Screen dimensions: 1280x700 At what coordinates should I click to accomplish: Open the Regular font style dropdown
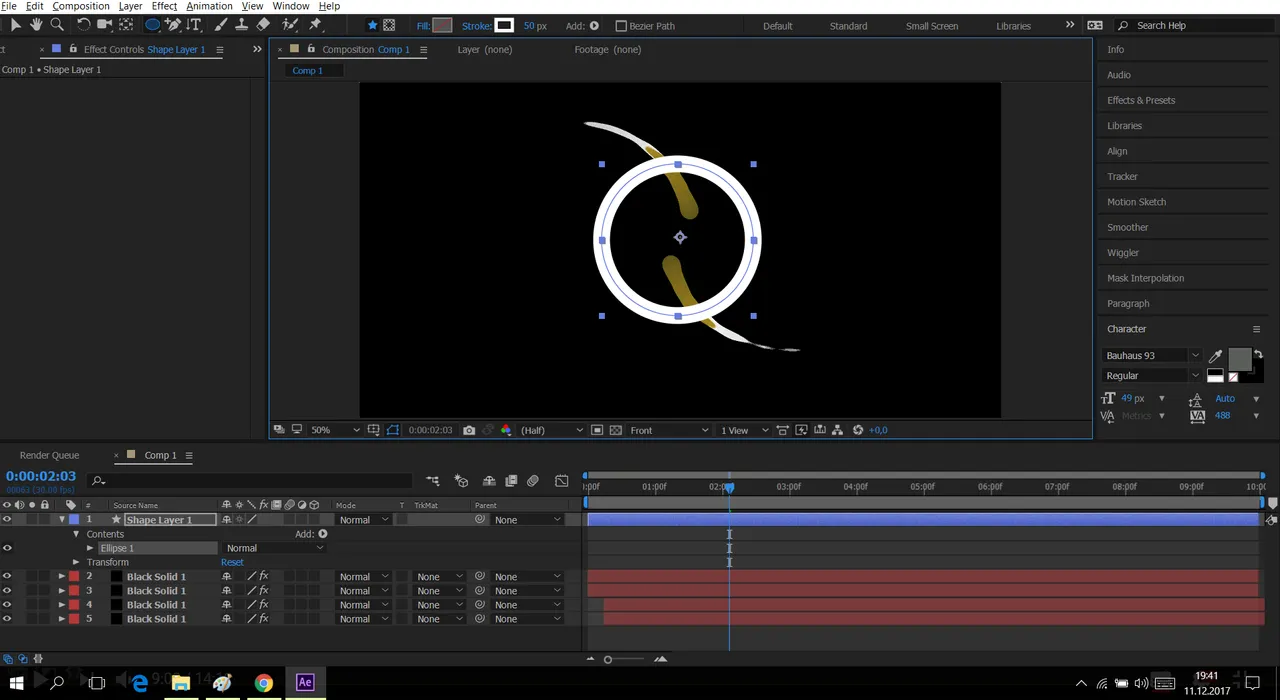pos(1152,376)
